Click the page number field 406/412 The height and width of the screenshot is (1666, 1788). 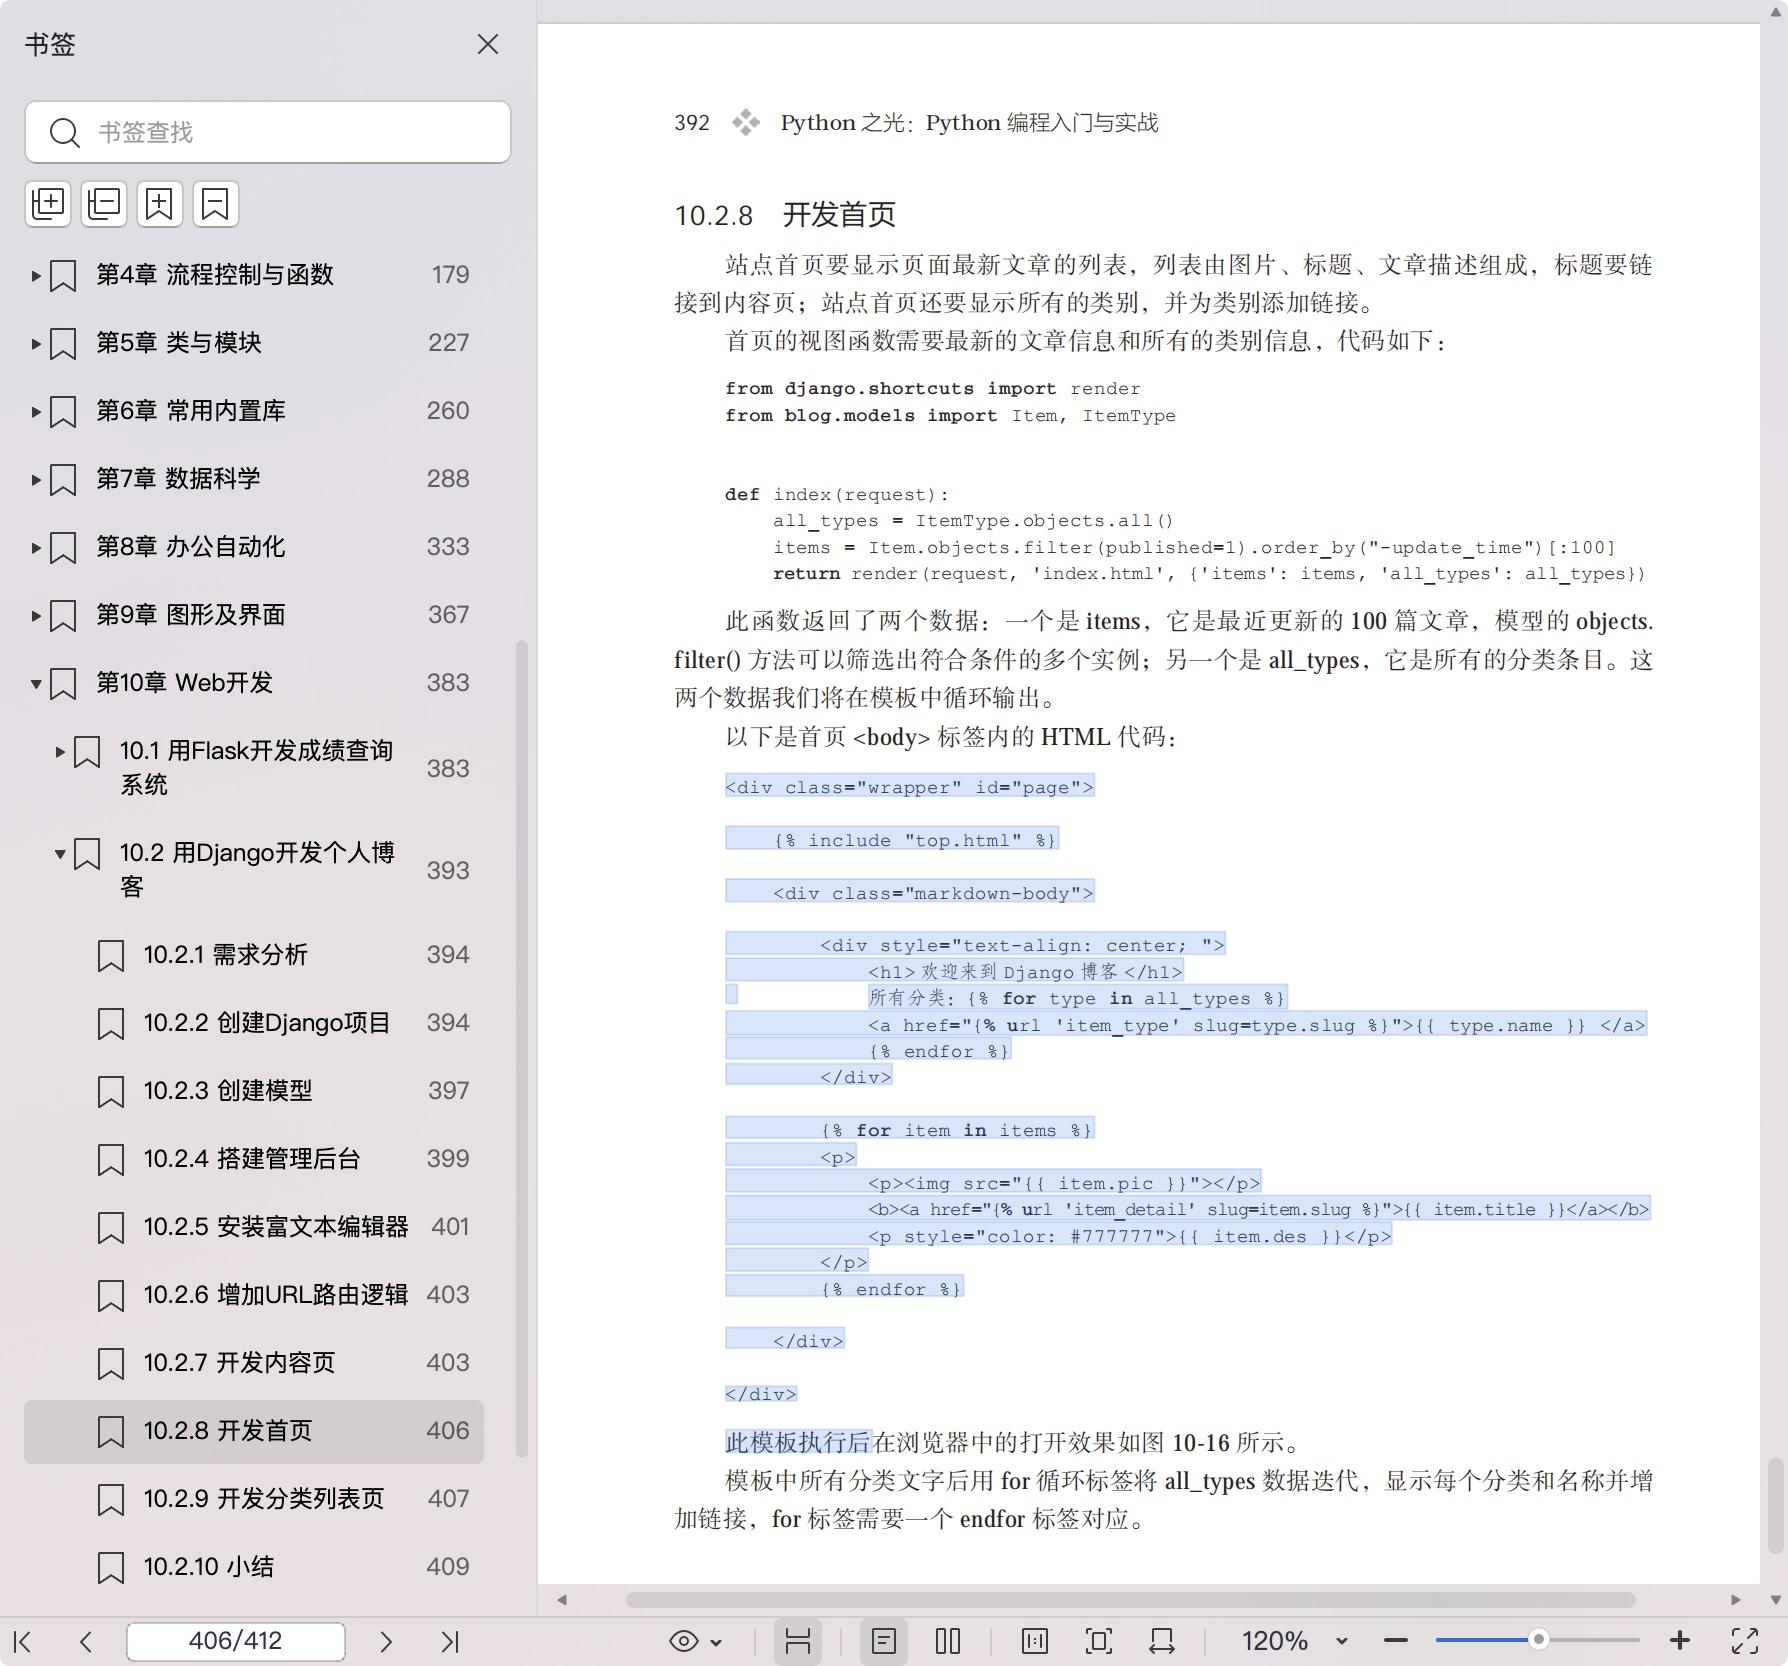236,1641
